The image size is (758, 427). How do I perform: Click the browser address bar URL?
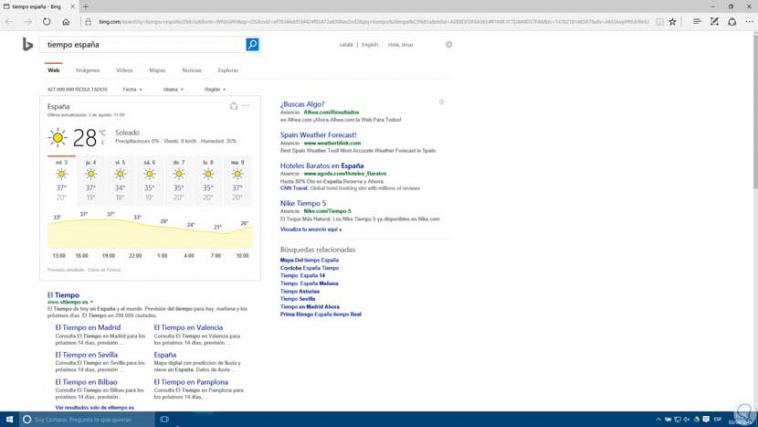(373, 22)
